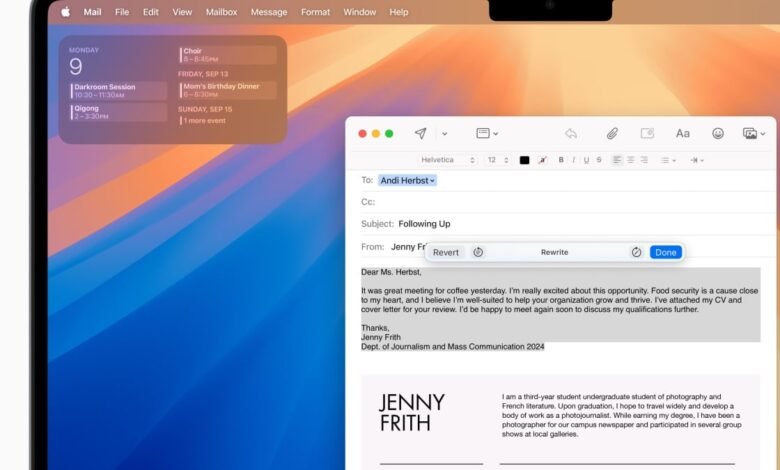The image size is (780, 470).
Task: Click the black text color swatch
Action: pos(524,160)
